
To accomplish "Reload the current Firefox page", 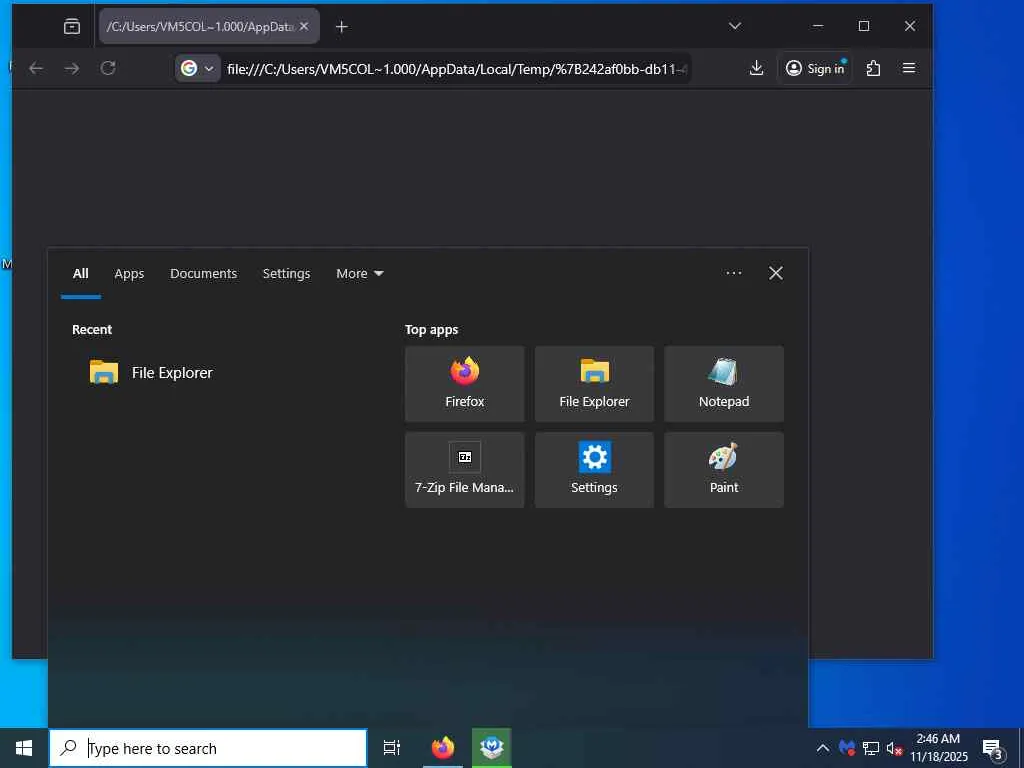I will (x=108, y=68).
